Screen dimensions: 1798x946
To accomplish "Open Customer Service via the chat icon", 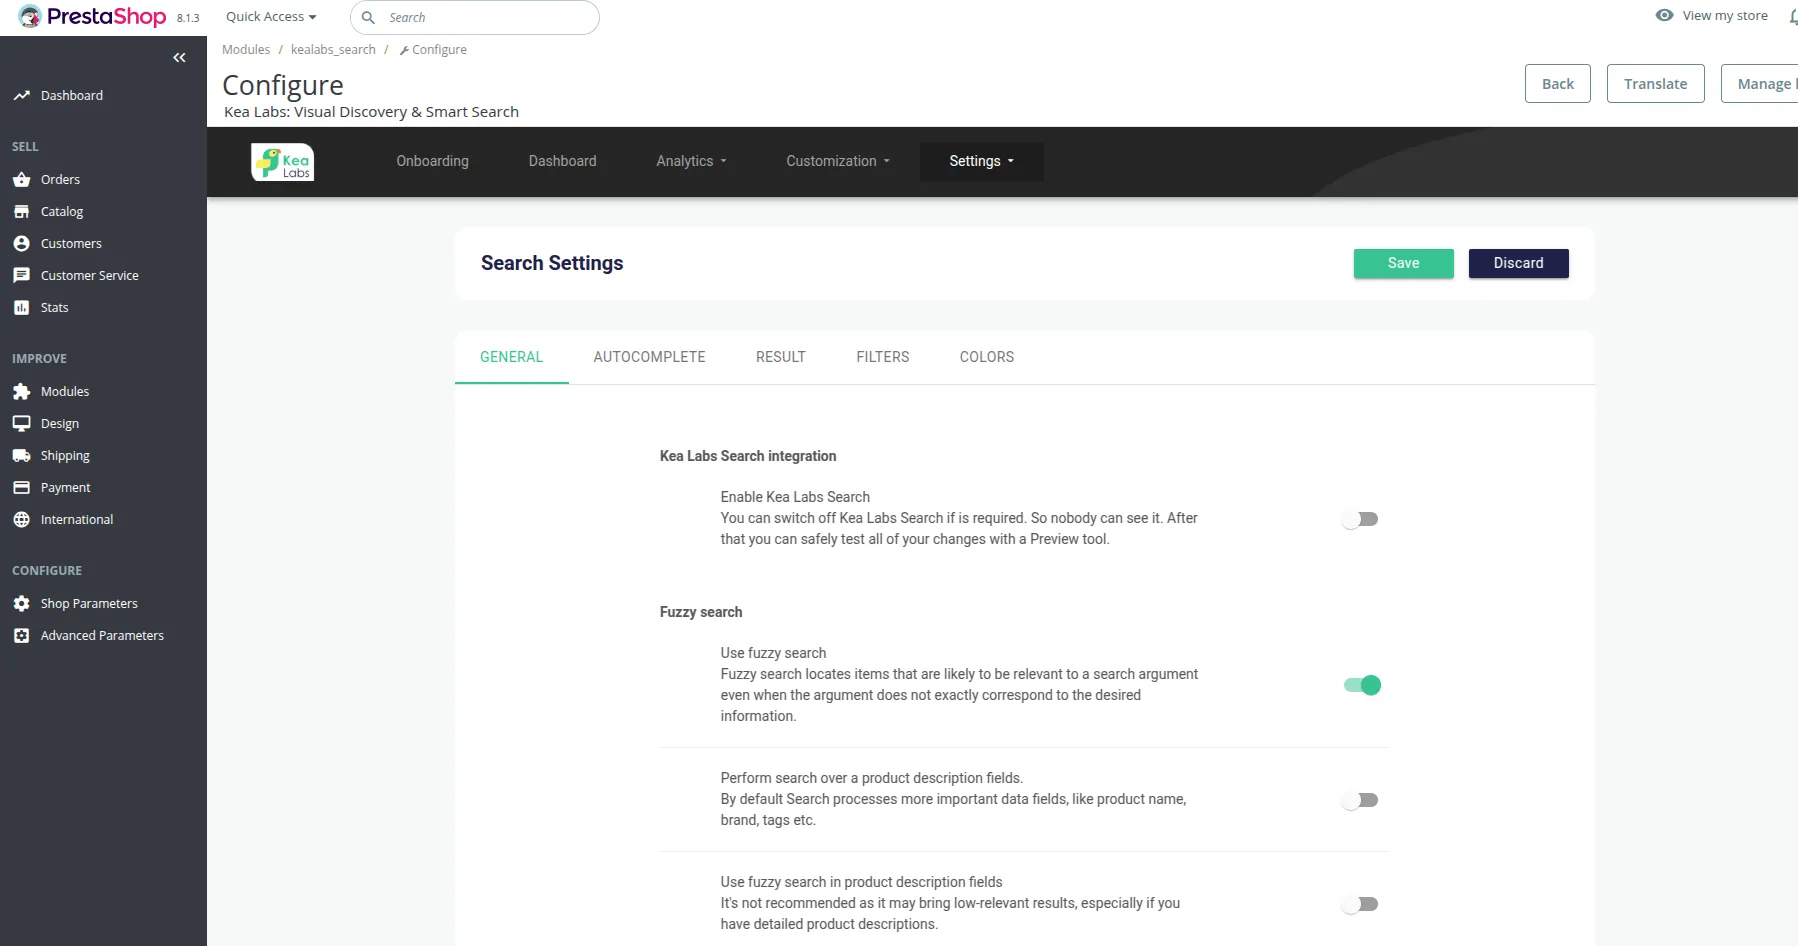I will [x=22, y=275].
